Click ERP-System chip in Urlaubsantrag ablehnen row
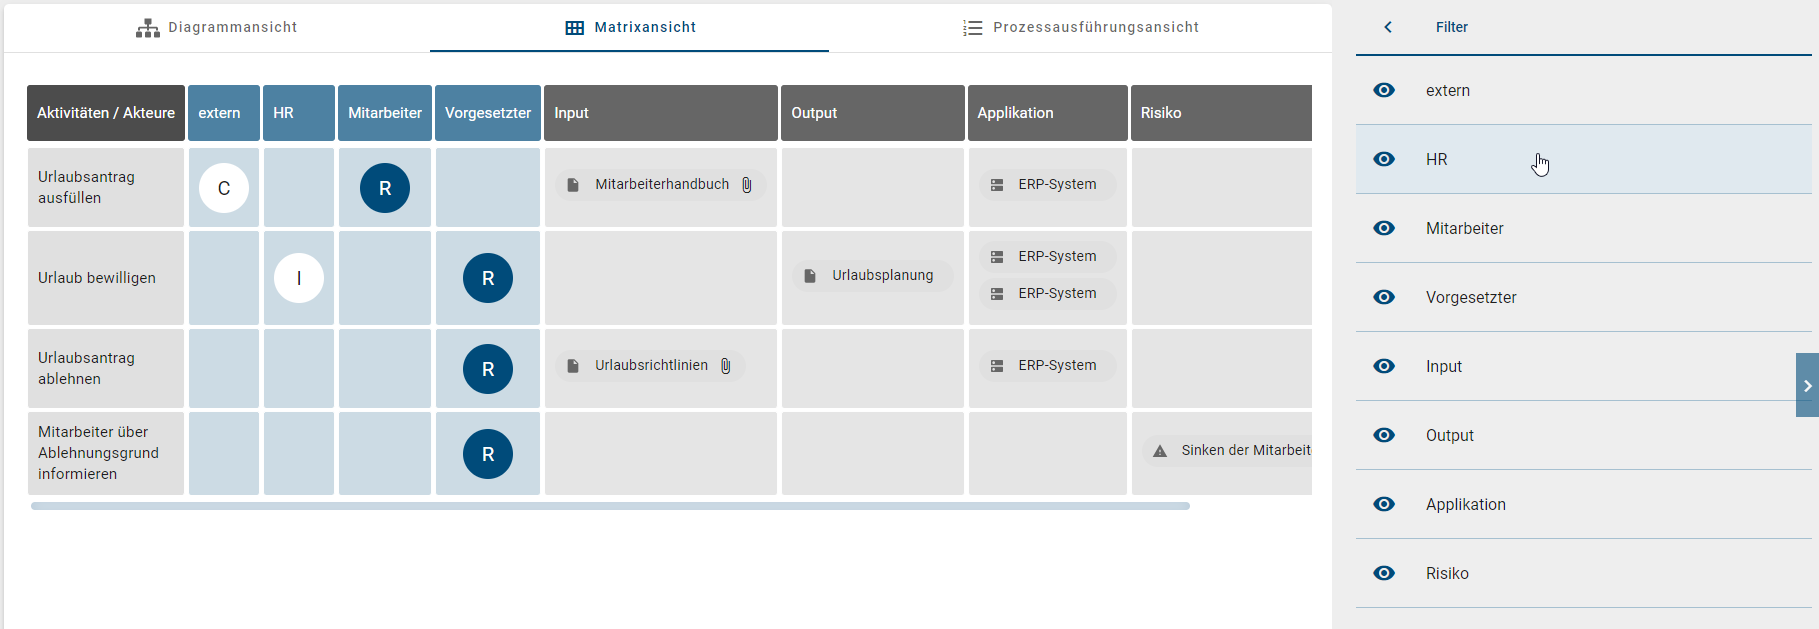The image size is (1819, 629). (x=1047, y=366)
